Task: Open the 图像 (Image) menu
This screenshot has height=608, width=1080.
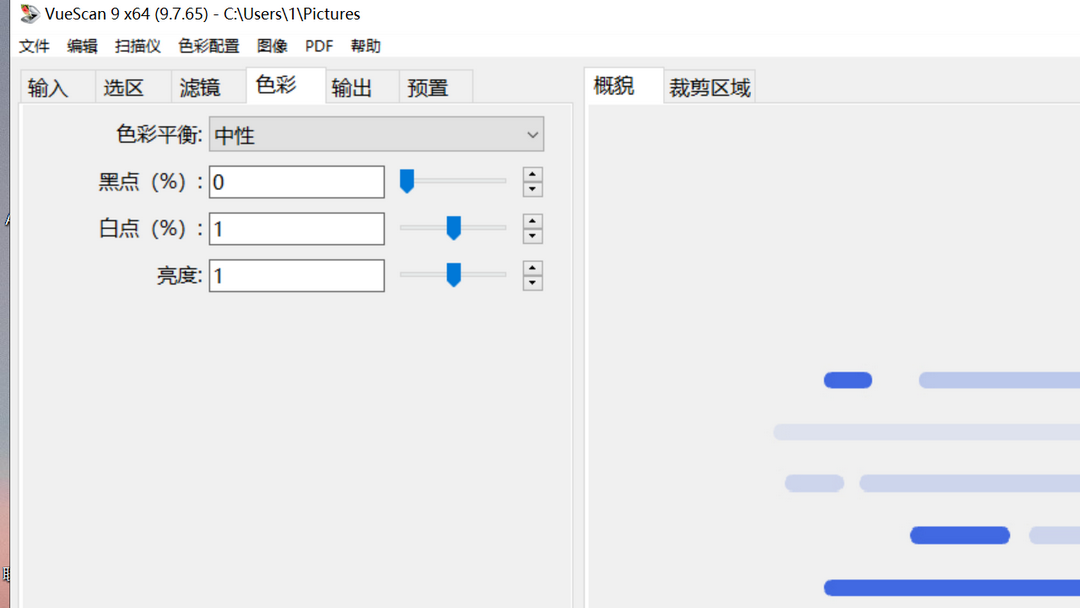Action: [x=272, y=46]
